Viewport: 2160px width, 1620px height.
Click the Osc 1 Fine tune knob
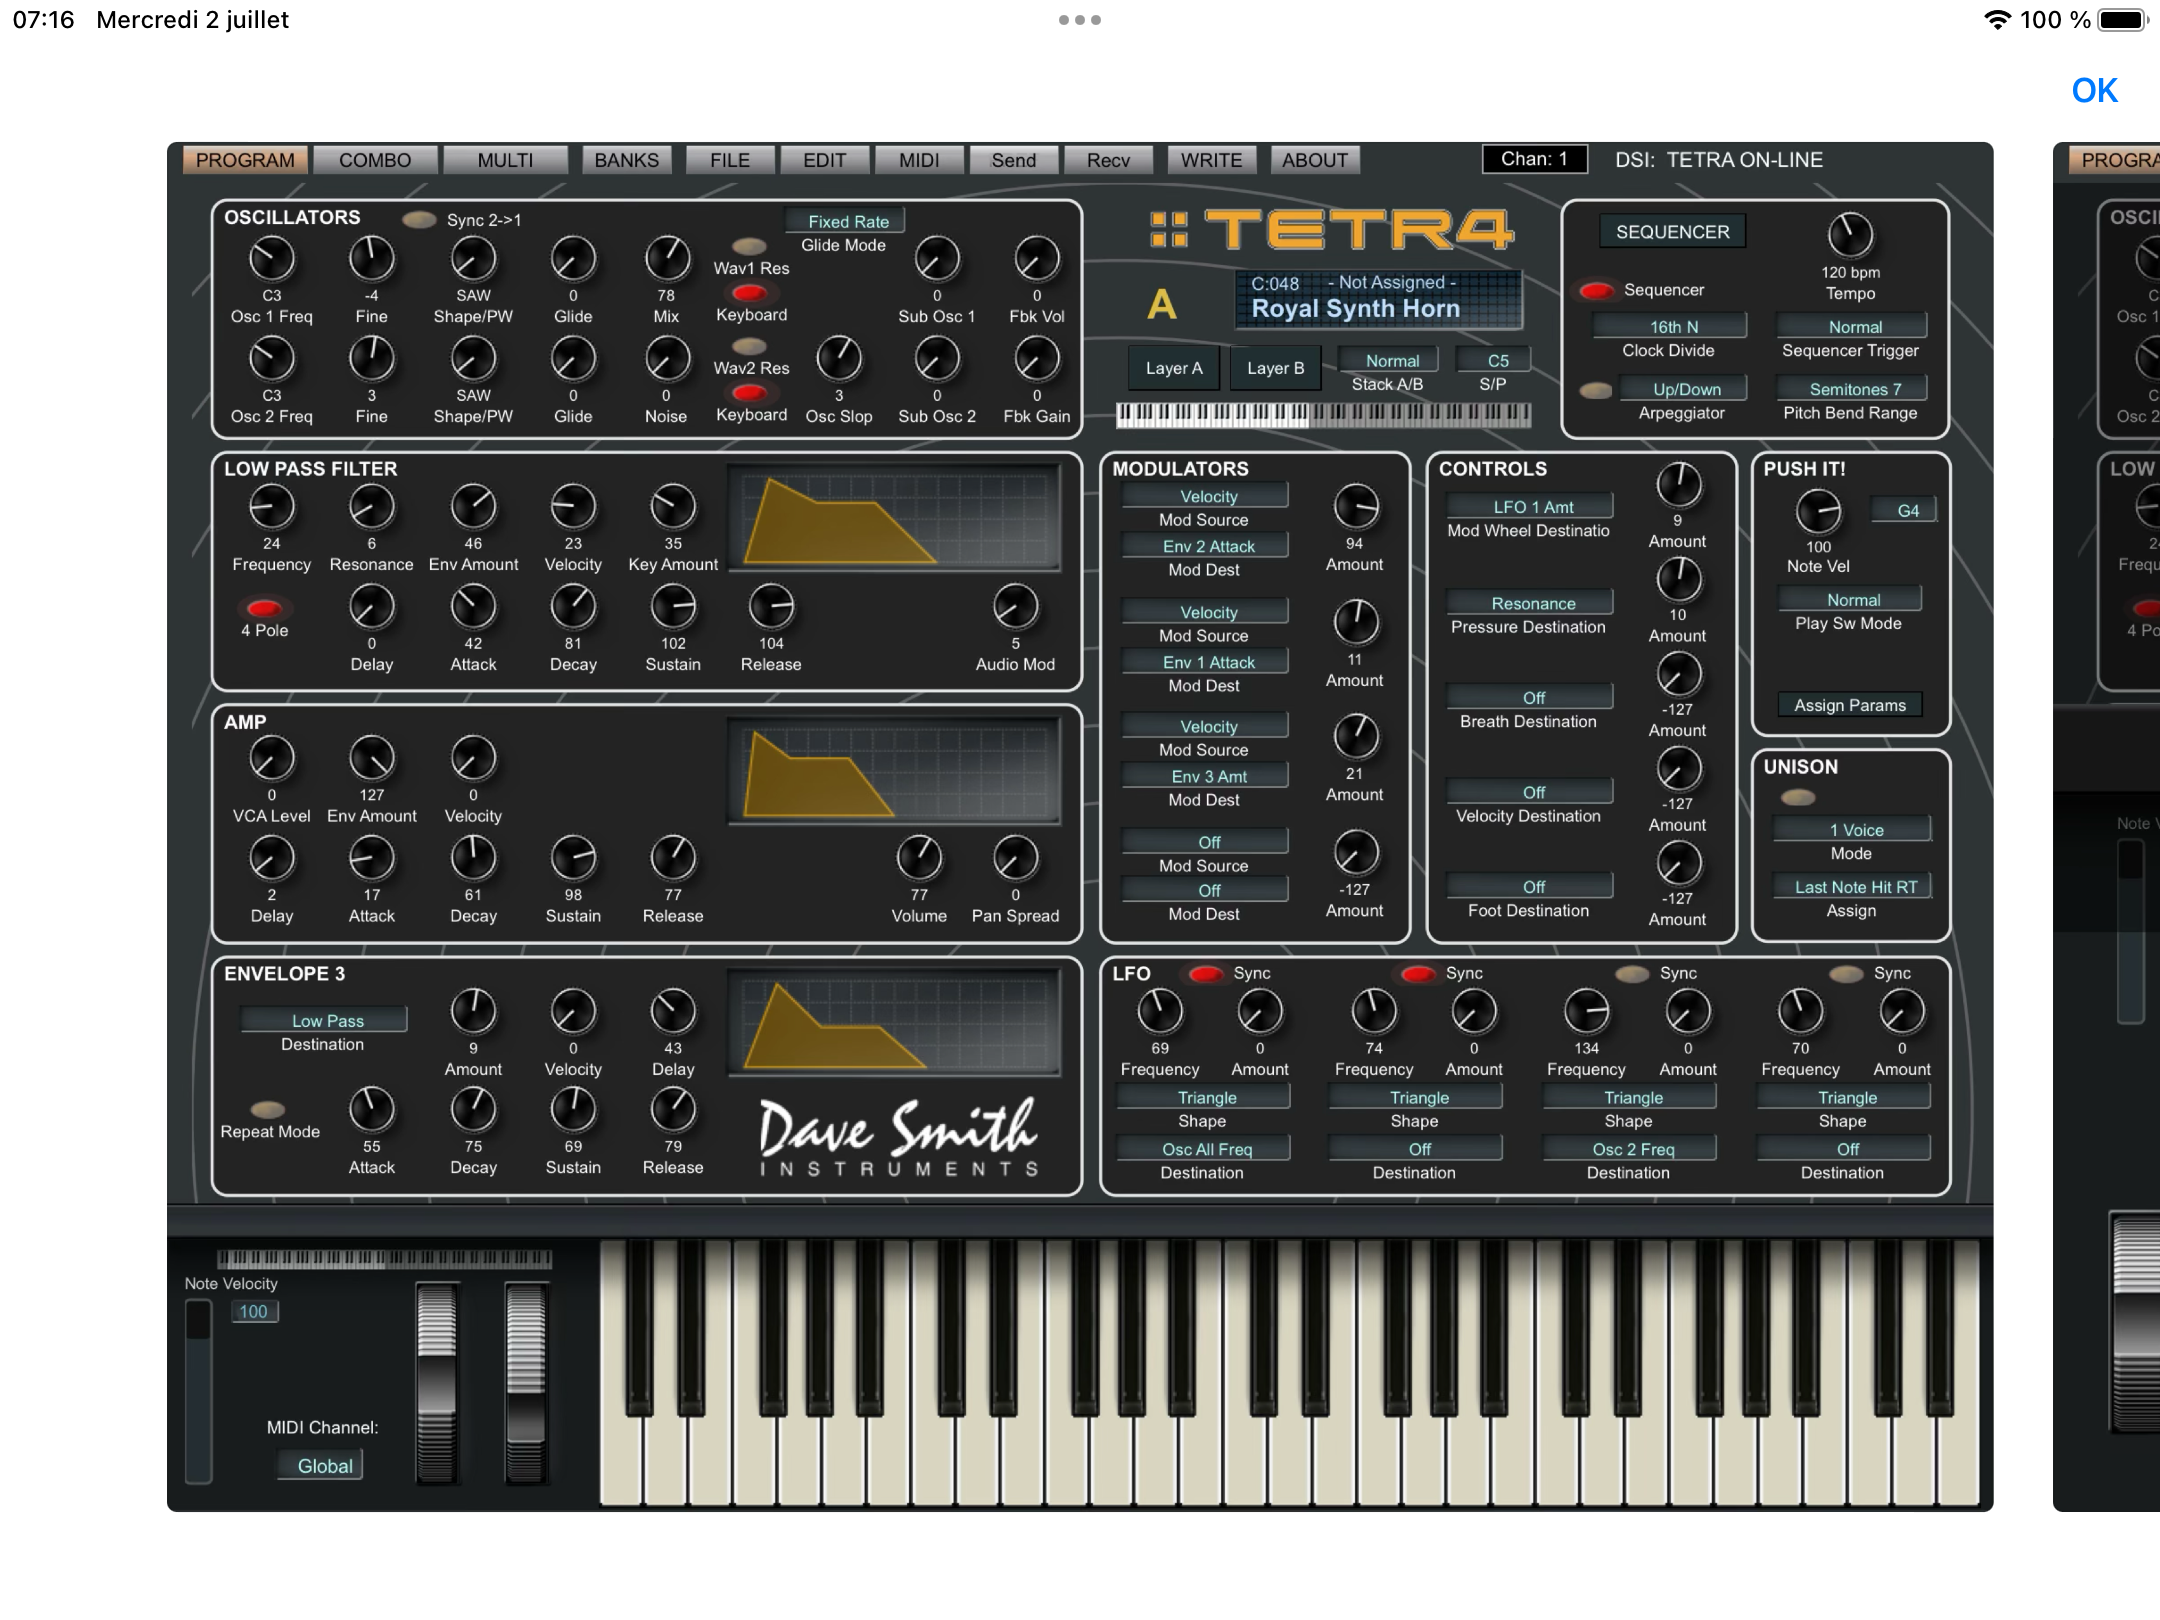(371, 259)
